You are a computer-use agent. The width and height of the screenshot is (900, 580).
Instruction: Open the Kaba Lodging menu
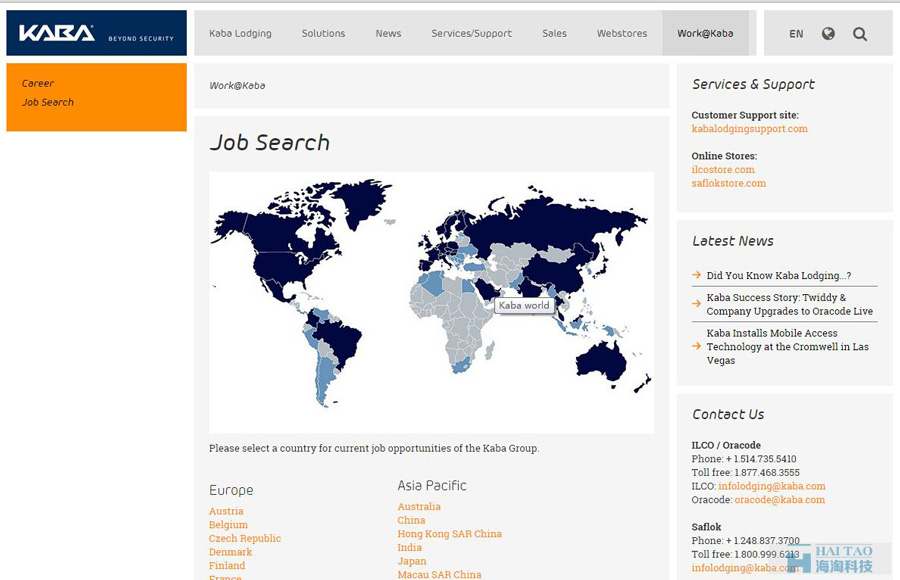click(240, 33)
